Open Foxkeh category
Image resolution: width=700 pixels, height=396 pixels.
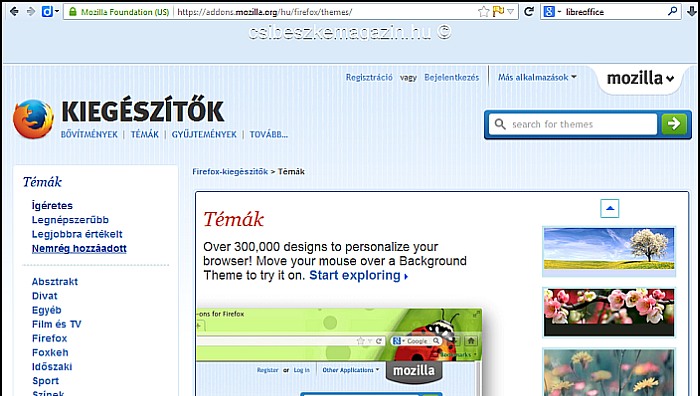point(50,353)
